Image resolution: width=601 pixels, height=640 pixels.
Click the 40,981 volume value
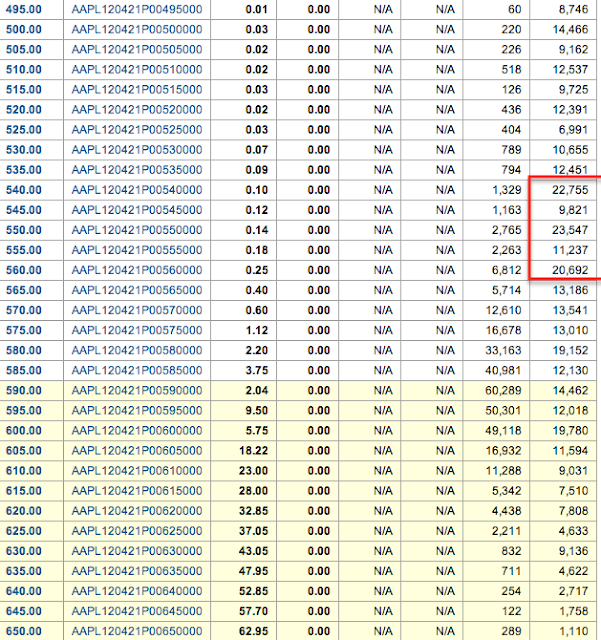(x=503, y=370)
